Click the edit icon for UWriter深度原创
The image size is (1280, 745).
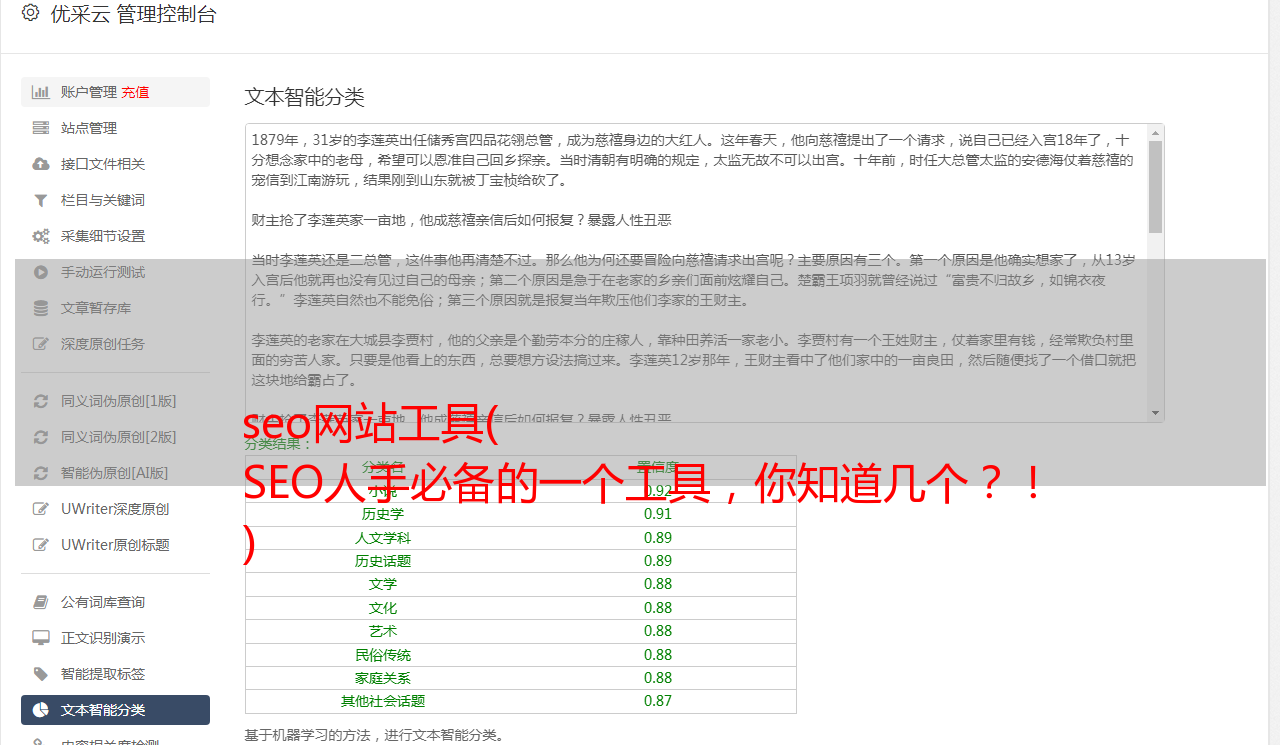(x=41, y=509)
